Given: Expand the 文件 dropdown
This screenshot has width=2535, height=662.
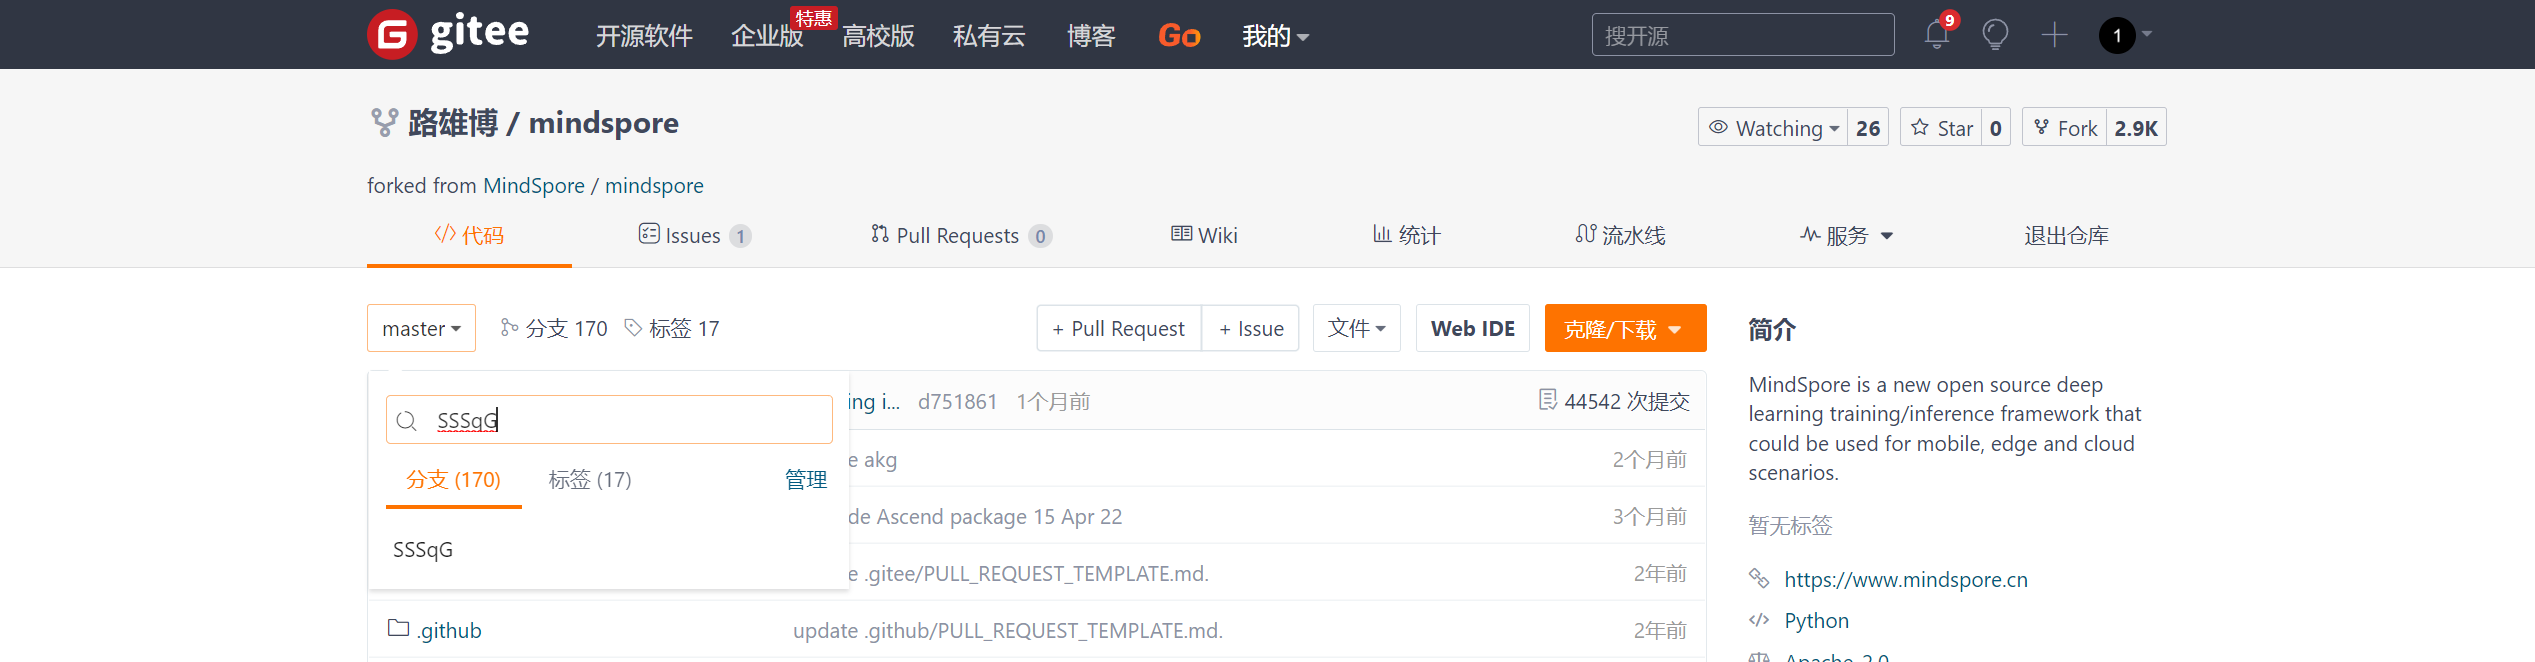Looking at the screenshot, I should [1356, 328].
